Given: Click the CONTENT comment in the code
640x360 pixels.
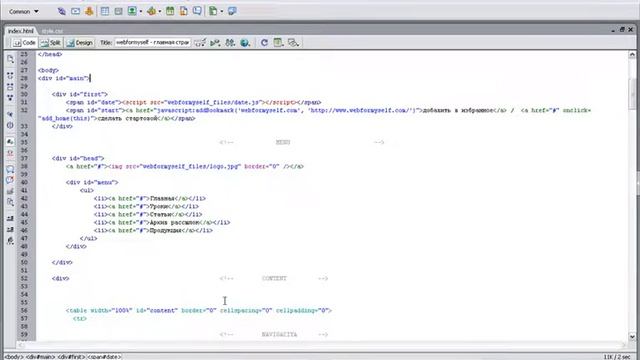Looking at the screenshot, I should tap(273, 278).
